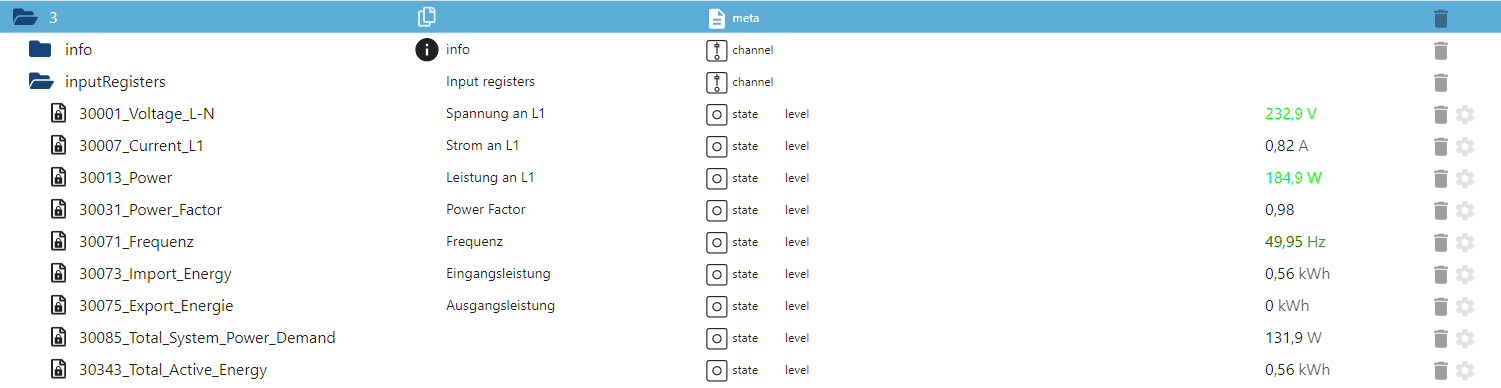Image resolution: width=1501 pixels, height=388 pixels.
Task: Click the copy icon in the 3 row
Action: (427, 17)
